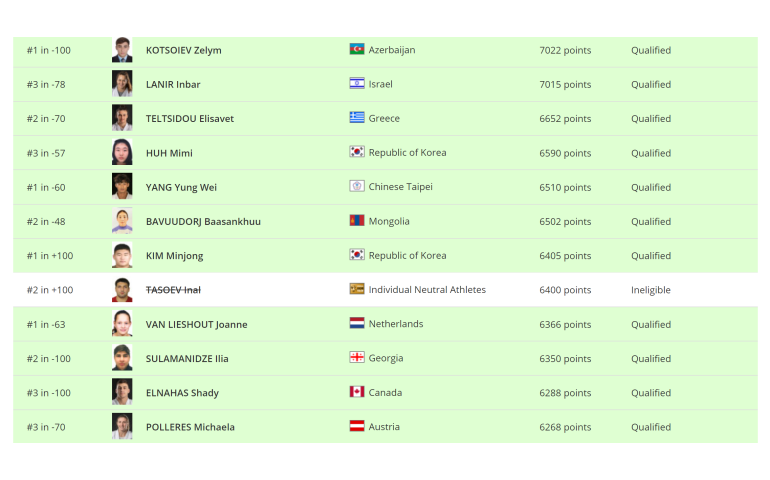Open KOTSOIEV Zelym's profile photo
770x480 pixels.
coord(122,50)
